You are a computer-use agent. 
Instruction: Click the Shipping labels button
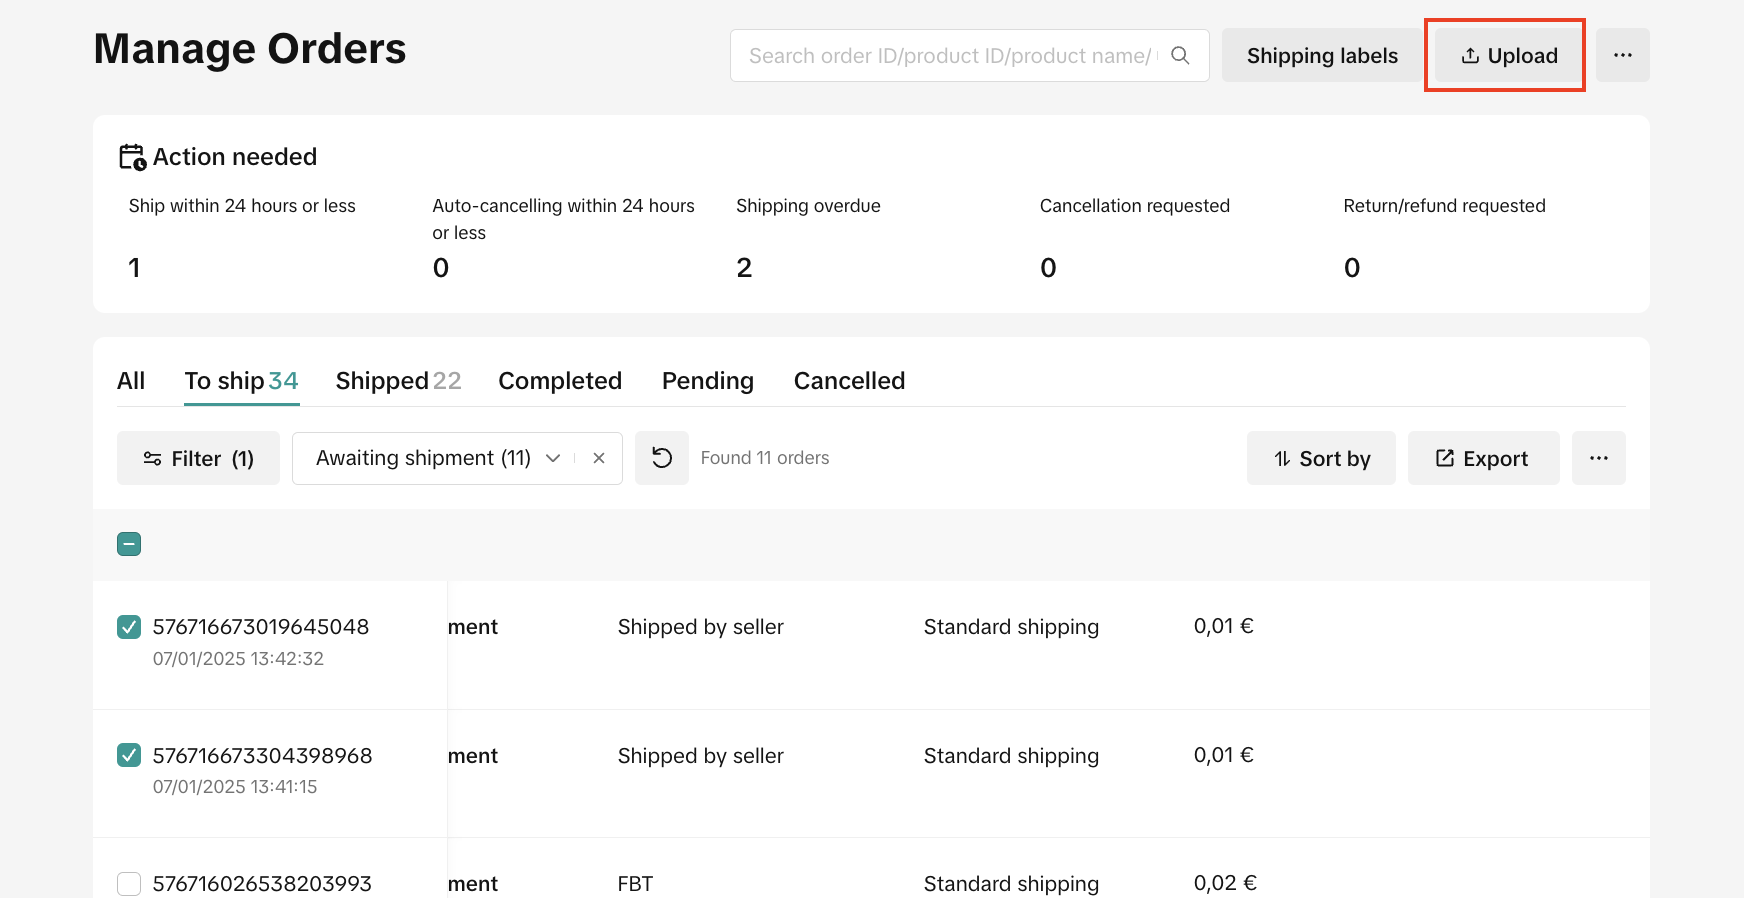click(x=1322, y=56)
